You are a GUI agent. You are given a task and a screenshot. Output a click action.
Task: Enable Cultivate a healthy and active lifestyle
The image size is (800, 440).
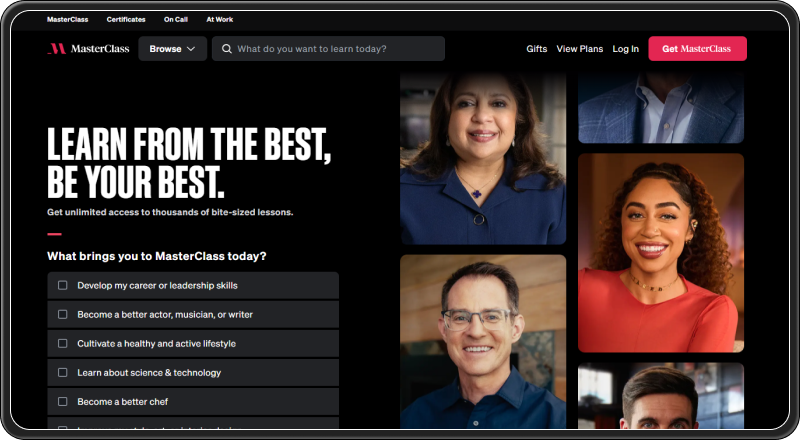tap(62, 343)
